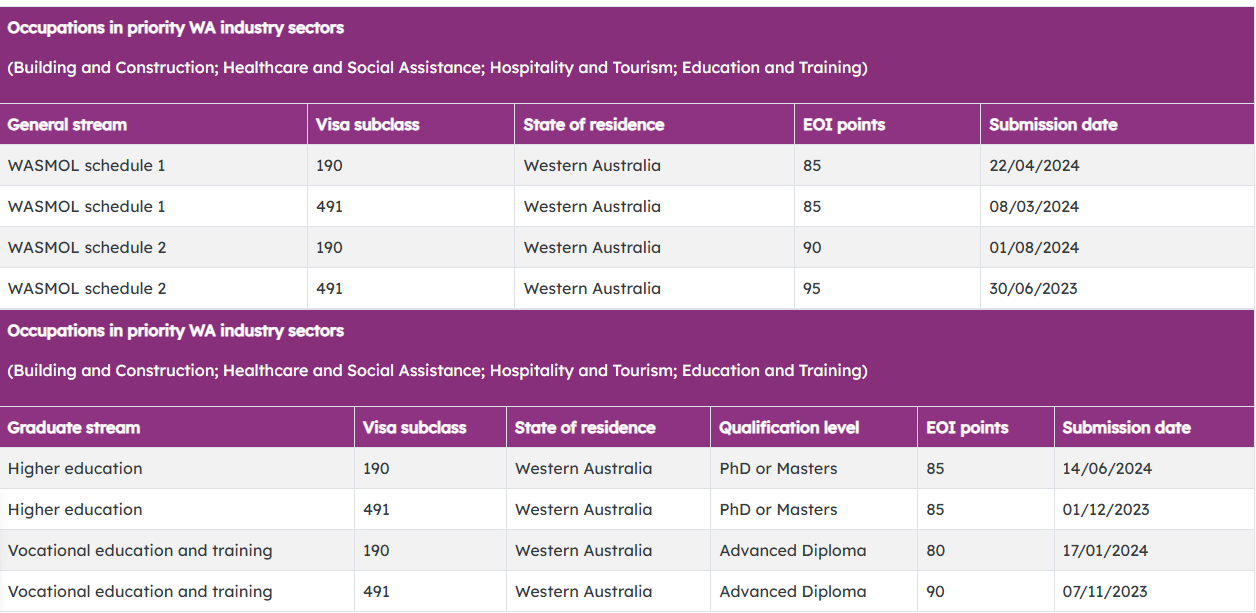Click the first Higher education row label
The height and width of the screenshot is (613, 1256).
point(75,469)
